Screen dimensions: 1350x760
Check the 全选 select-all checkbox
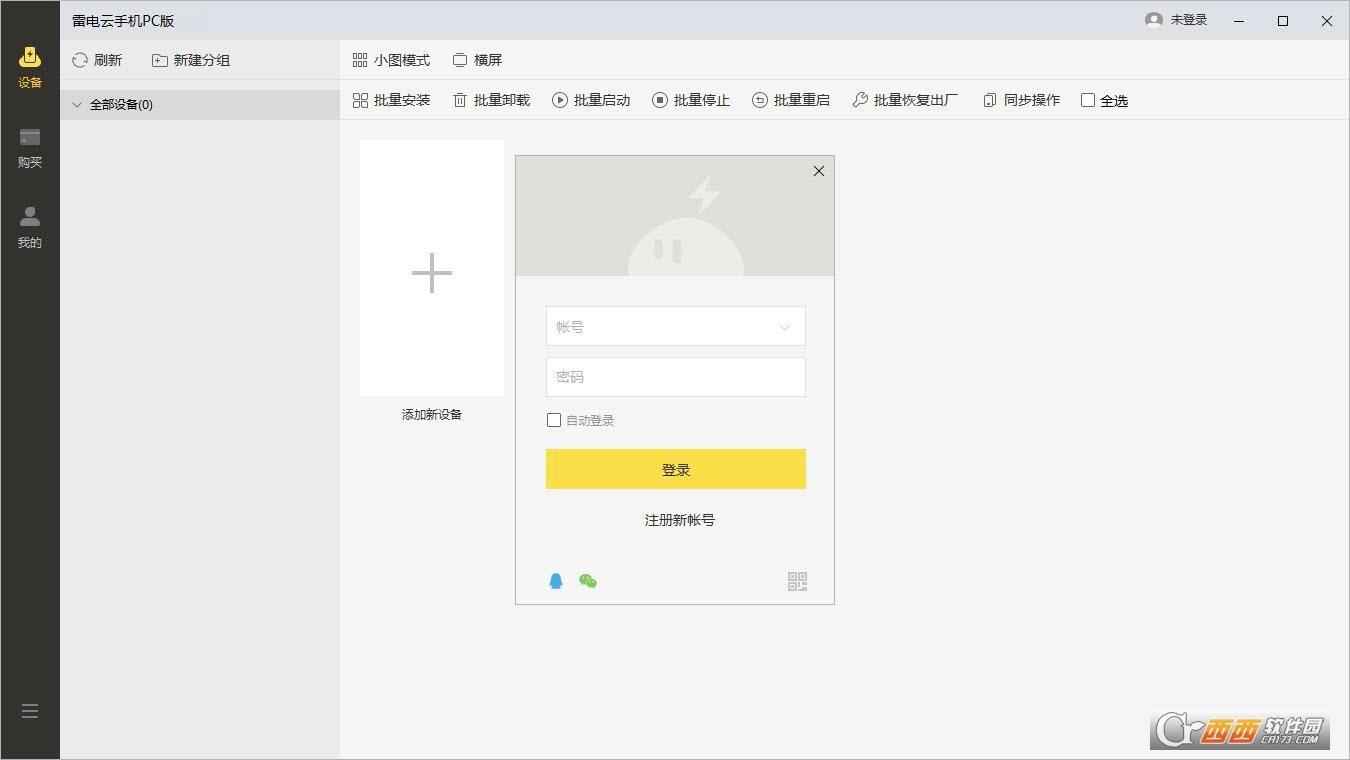click(1087, 100)
